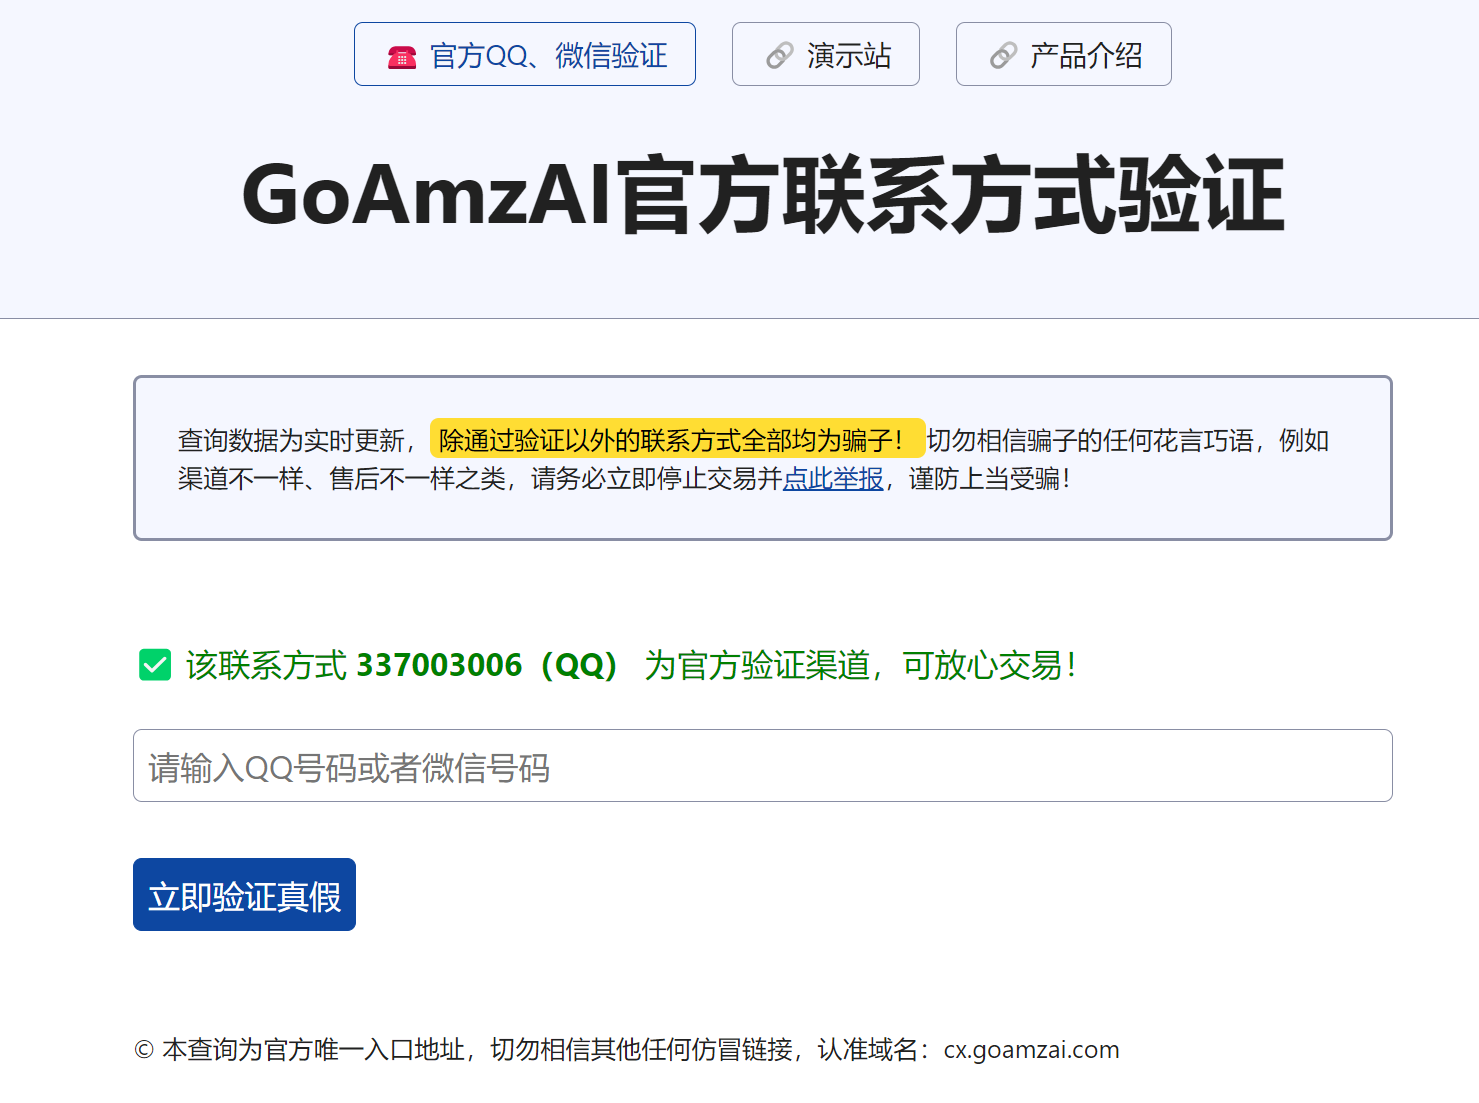The height and width of the screenshot is (1103, 1479).
Task: Click the 本查询为官方唯一入口地址 footer text
Action: 314,1050
